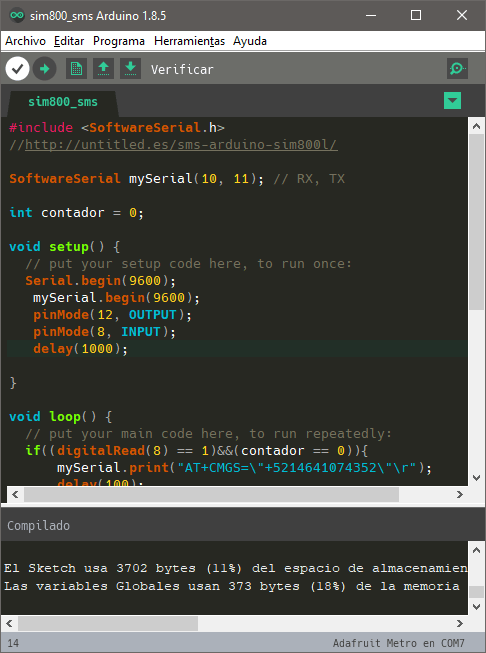Click the editor's horizontal scroll-right arrow
The width and height of the screenshot is (486, 653).
point(460,494)
